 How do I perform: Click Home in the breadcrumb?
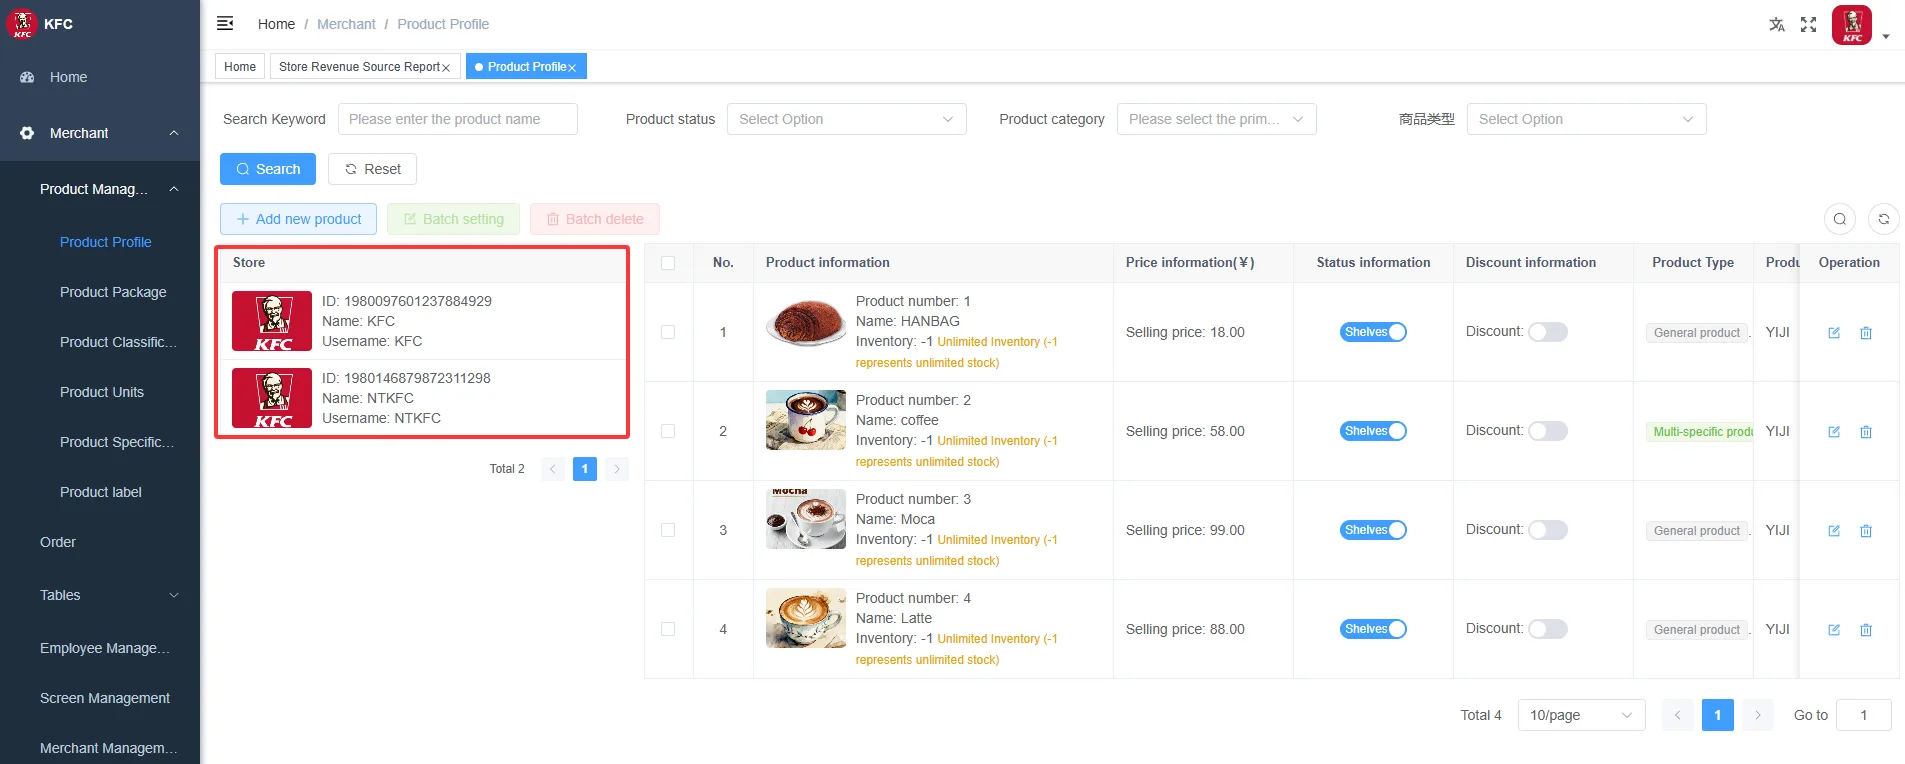coord(276,24)
